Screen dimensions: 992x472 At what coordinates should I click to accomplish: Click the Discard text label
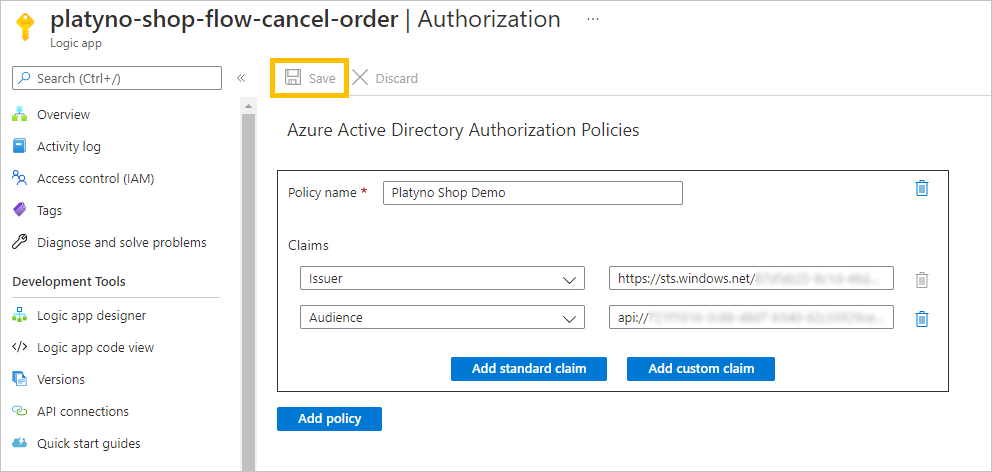(x=397, y=78)
